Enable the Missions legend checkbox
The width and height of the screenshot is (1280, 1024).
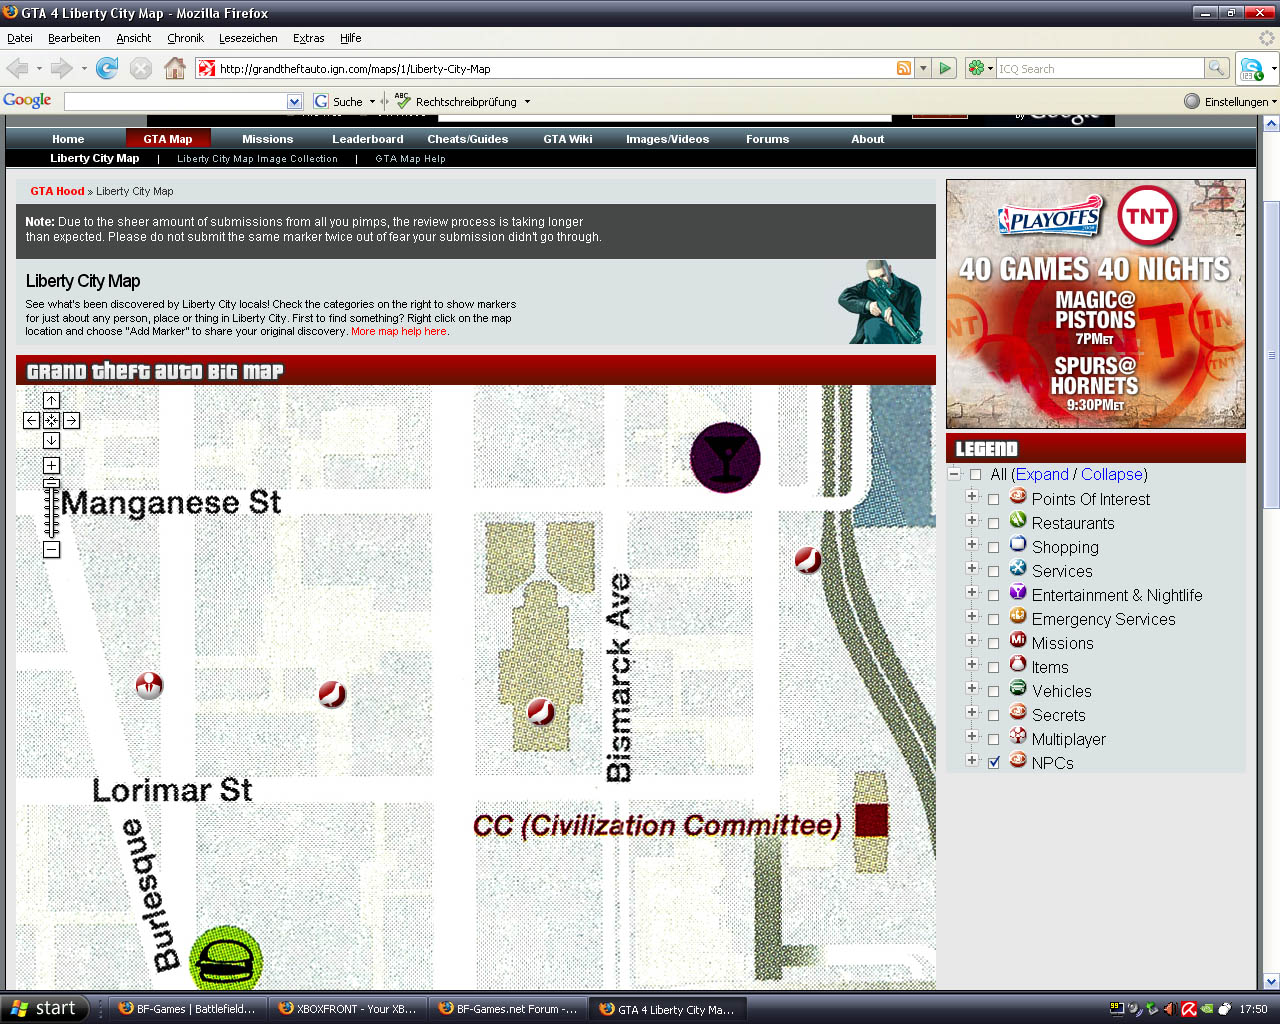[993, 643]
